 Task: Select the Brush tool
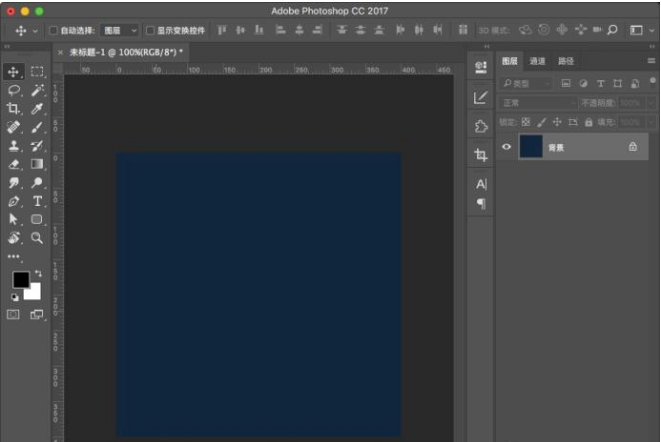coord(37,127)
